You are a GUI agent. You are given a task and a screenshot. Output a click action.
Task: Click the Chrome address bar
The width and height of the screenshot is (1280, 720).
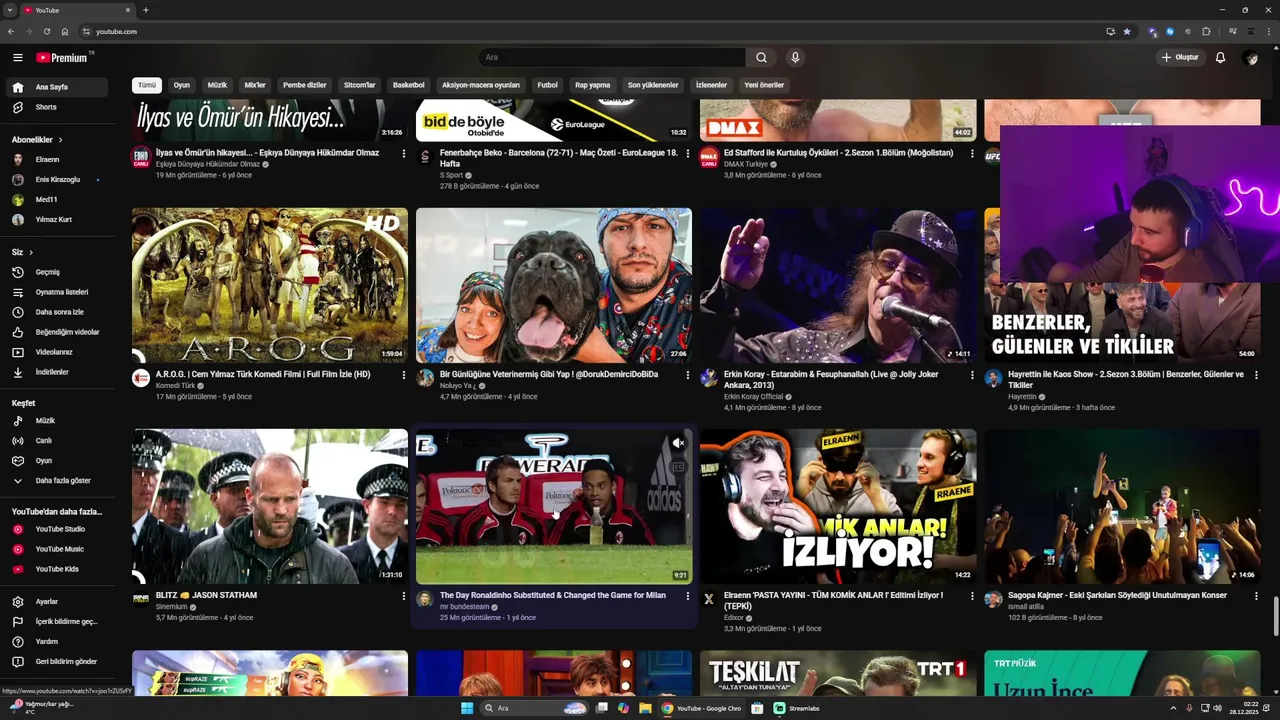point(590,31)
